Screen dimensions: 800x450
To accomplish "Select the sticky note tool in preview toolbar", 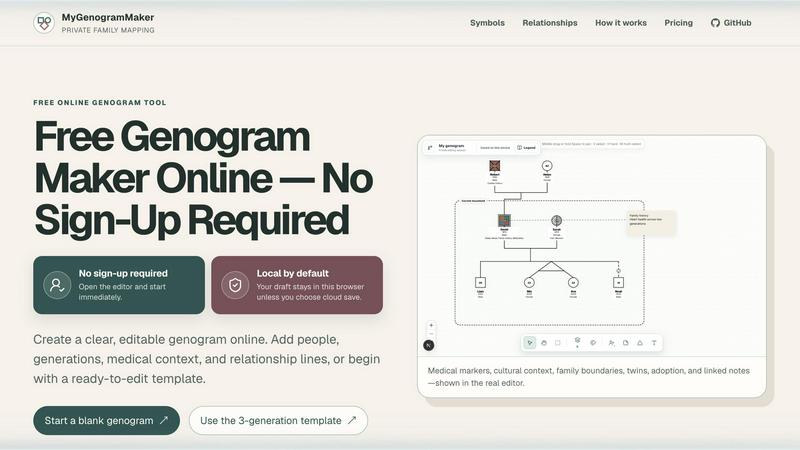I will click(626, 343).
